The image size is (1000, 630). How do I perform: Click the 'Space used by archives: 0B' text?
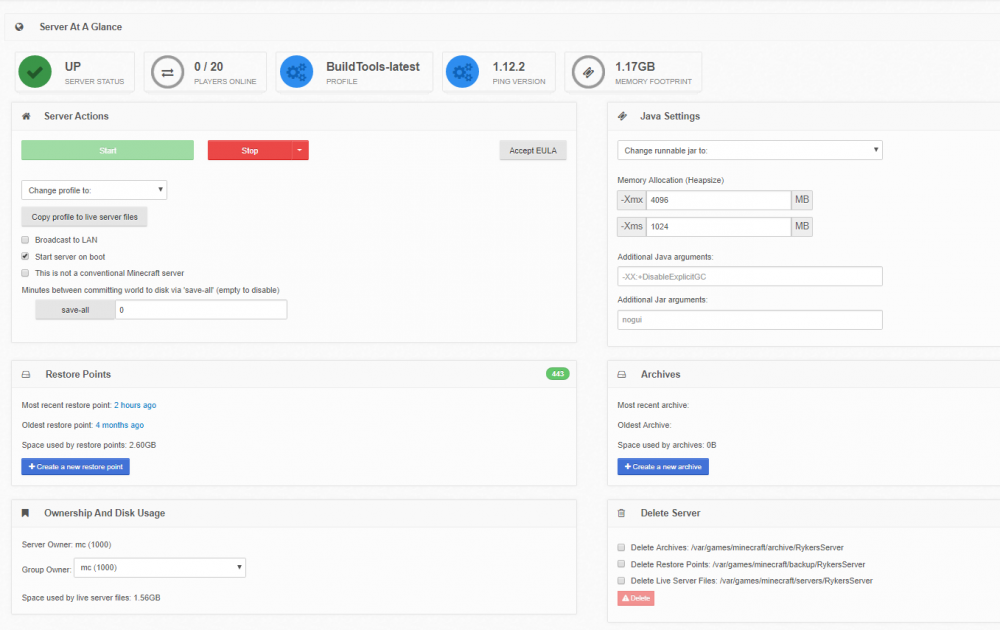click(x=666, y=445)
